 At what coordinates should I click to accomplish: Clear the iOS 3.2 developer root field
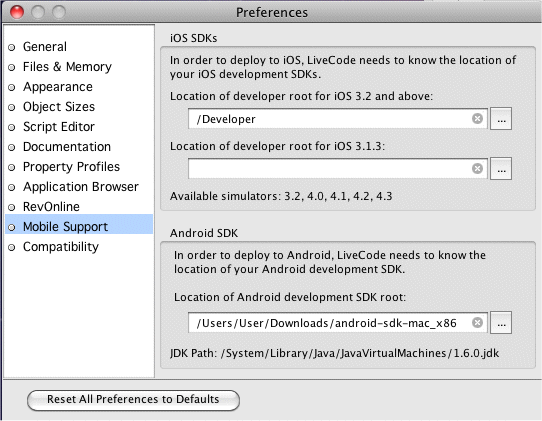click(x=477, y=119)
